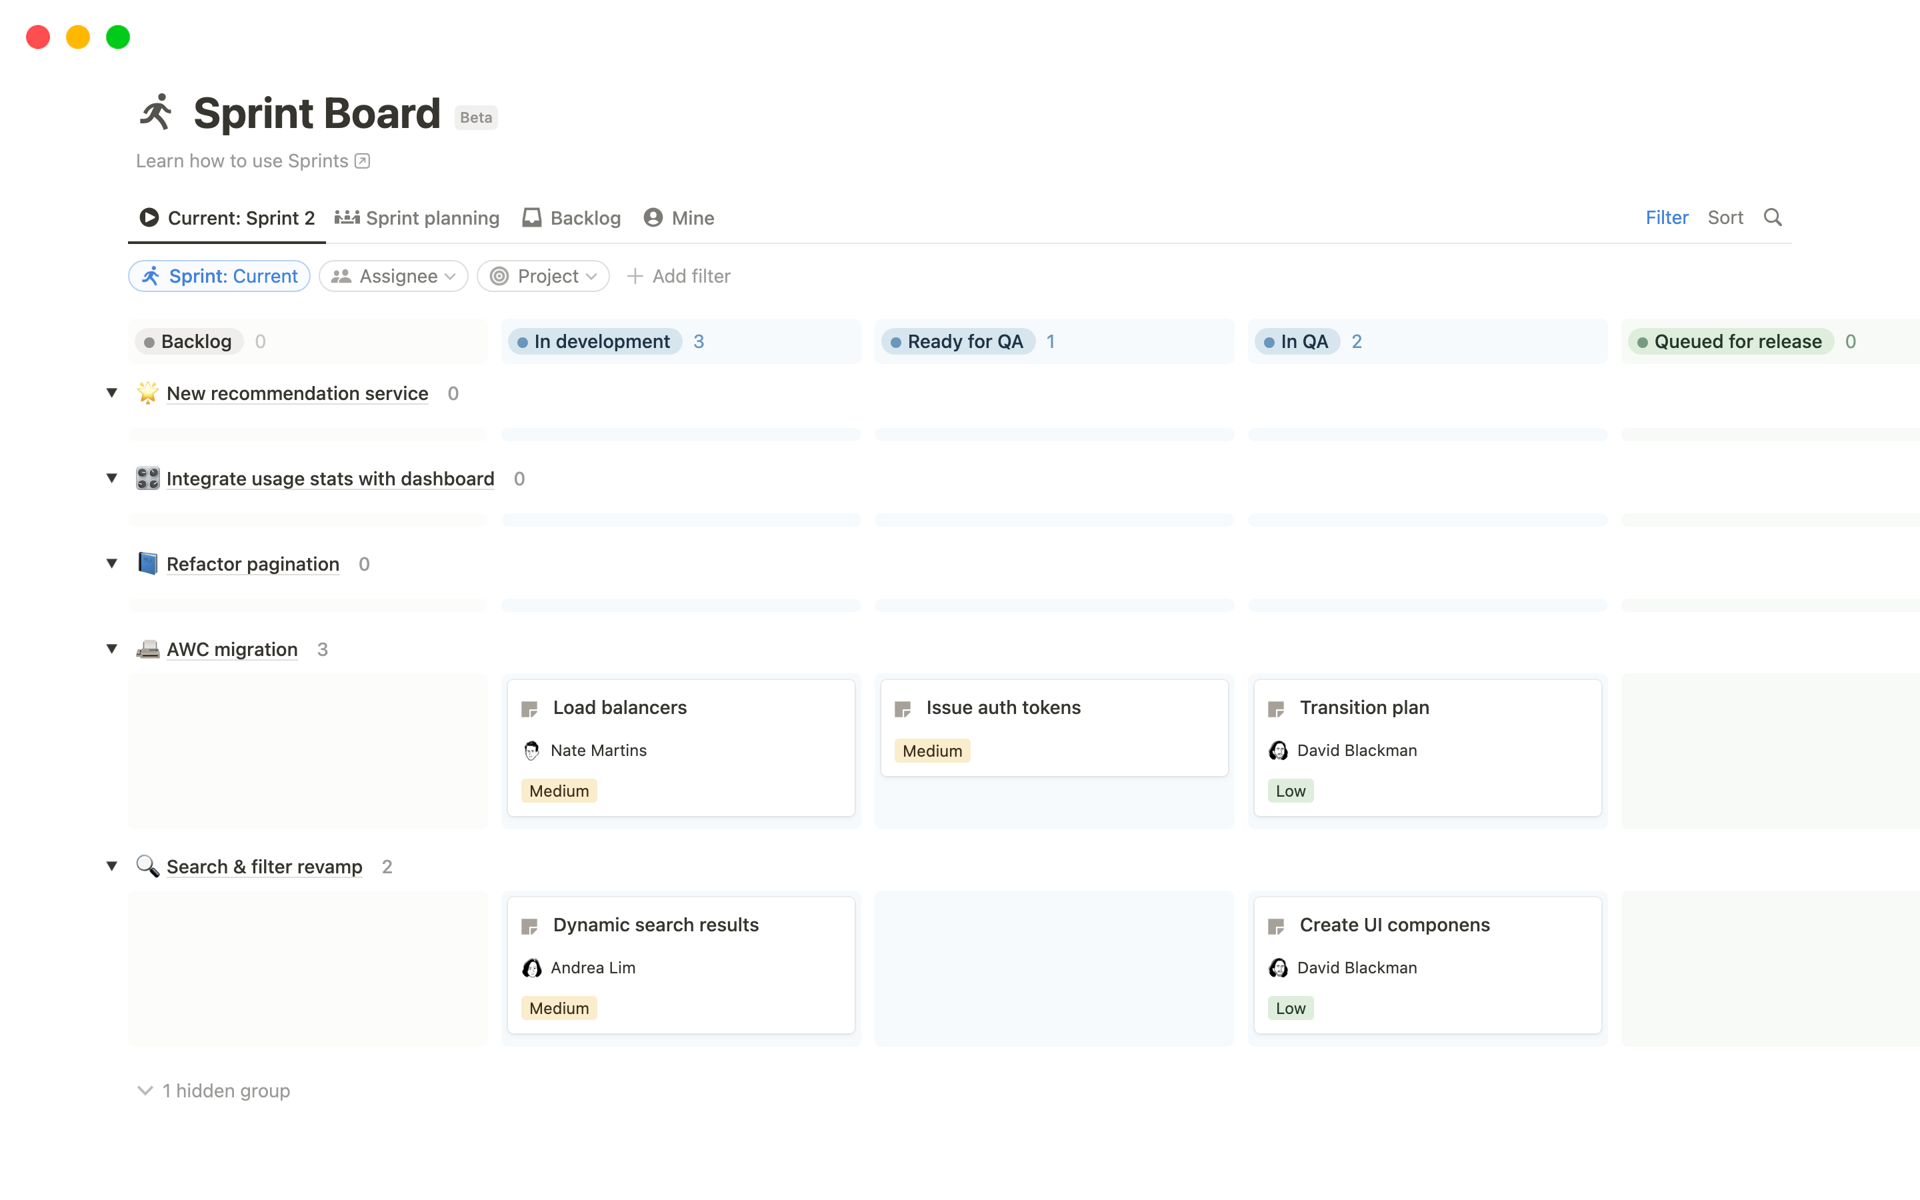Click the blue book icon beside Refactor pagination

tap(147, 563)
